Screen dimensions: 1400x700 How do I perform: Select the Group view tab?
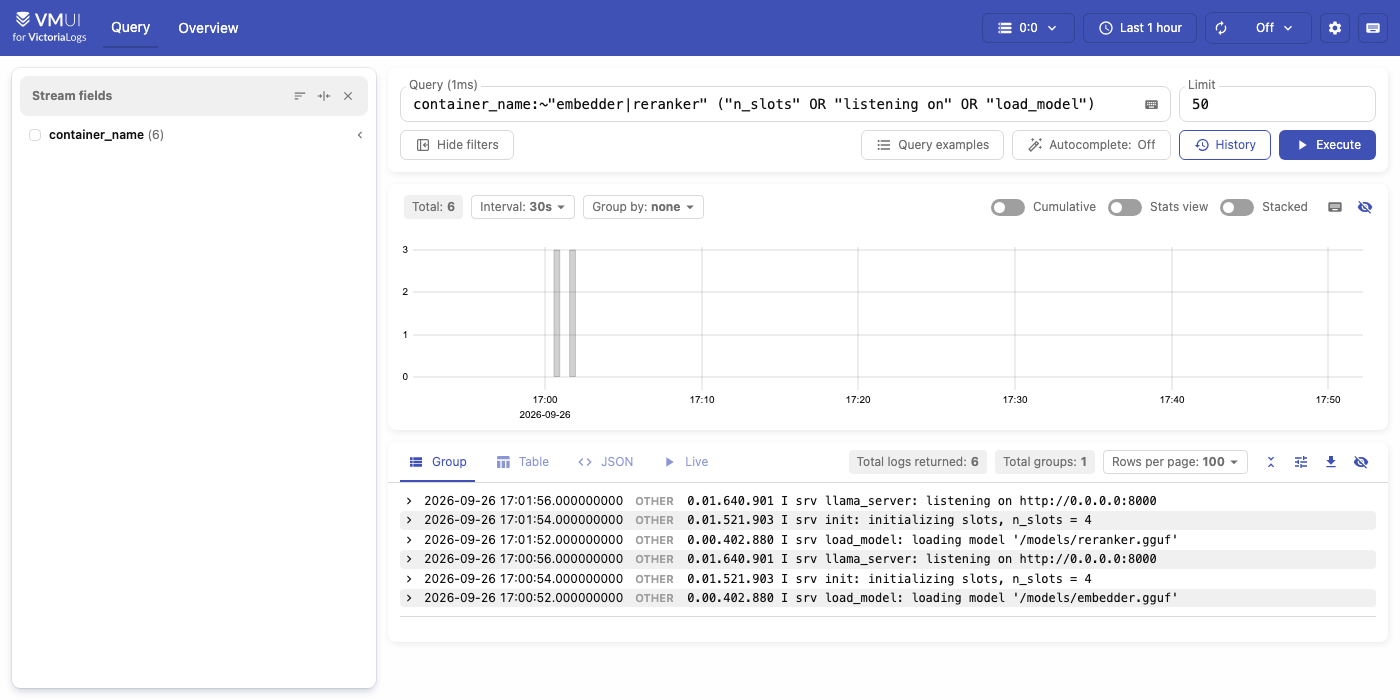(x=438, y=462)
